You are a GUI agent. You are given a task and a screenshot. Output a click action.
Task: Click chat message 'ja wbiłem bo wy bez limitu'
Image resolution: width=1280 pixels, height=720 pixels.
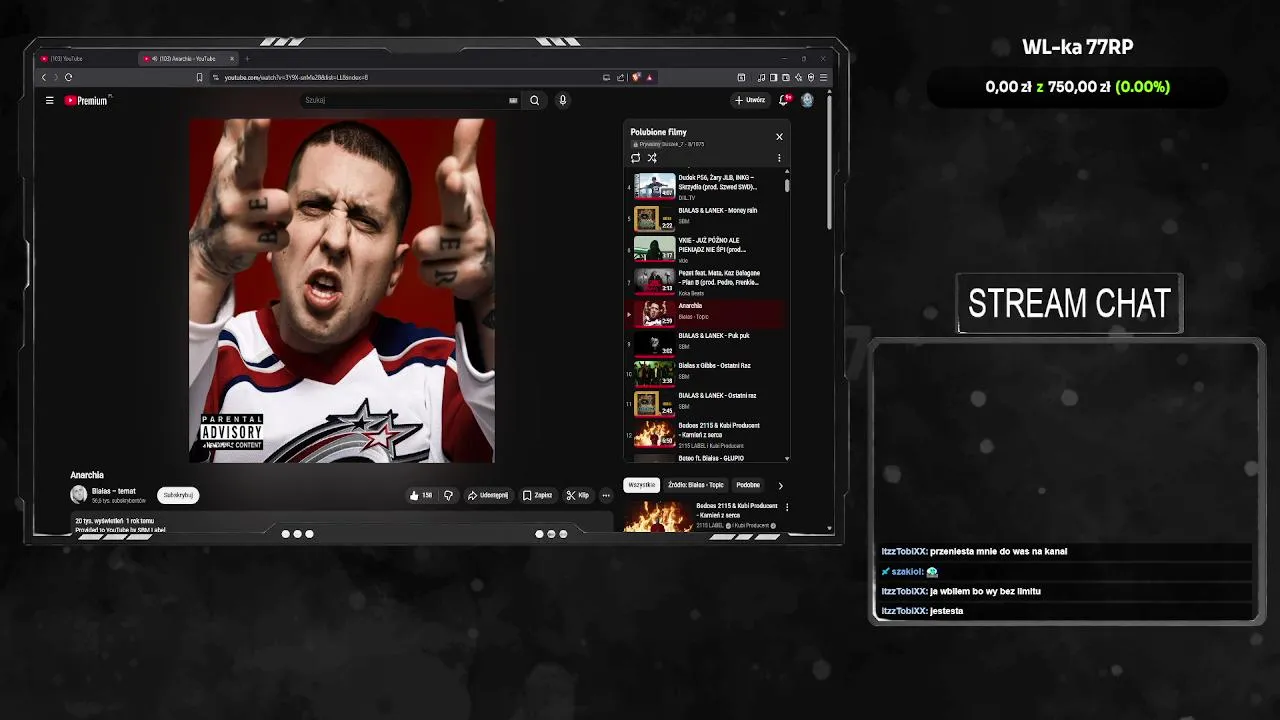pyautogui.click(x=985, y=591)
